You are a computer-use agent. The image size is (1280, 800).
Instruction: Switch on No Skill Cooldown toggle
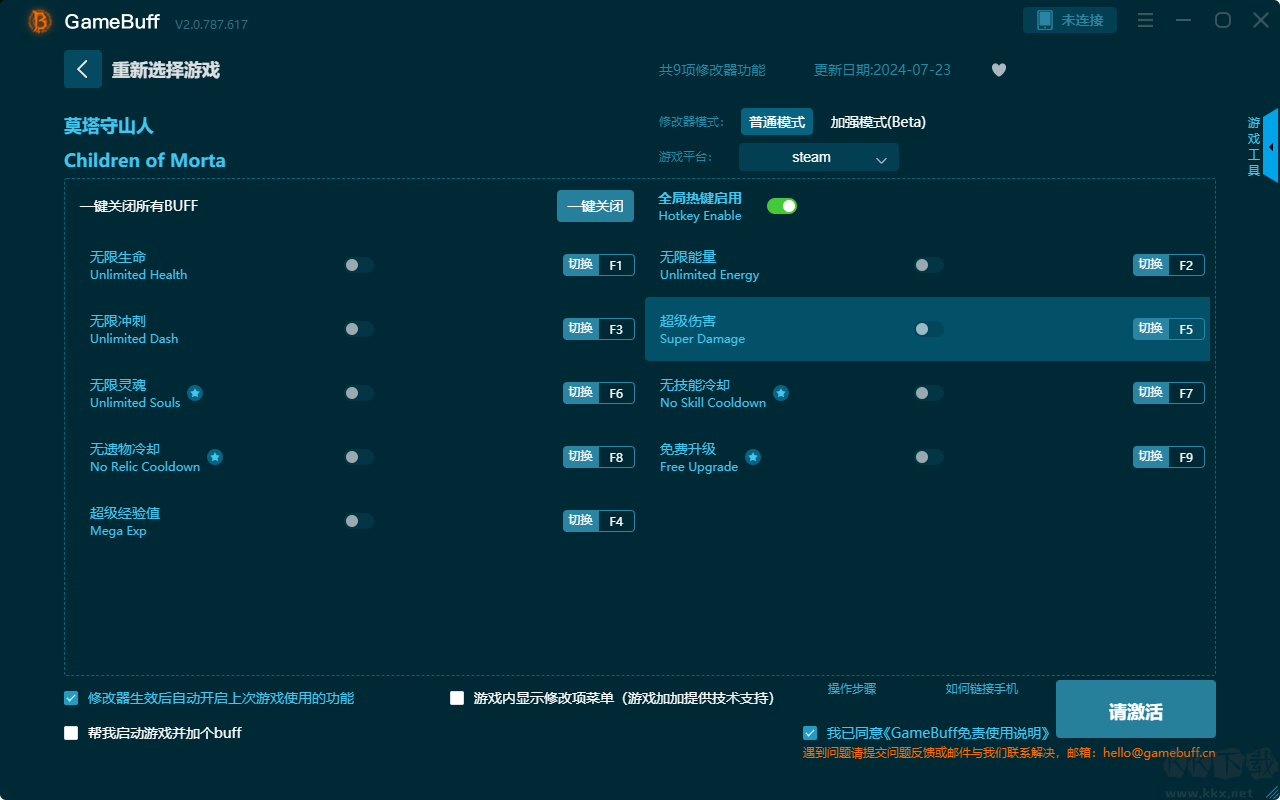[929, 393]
